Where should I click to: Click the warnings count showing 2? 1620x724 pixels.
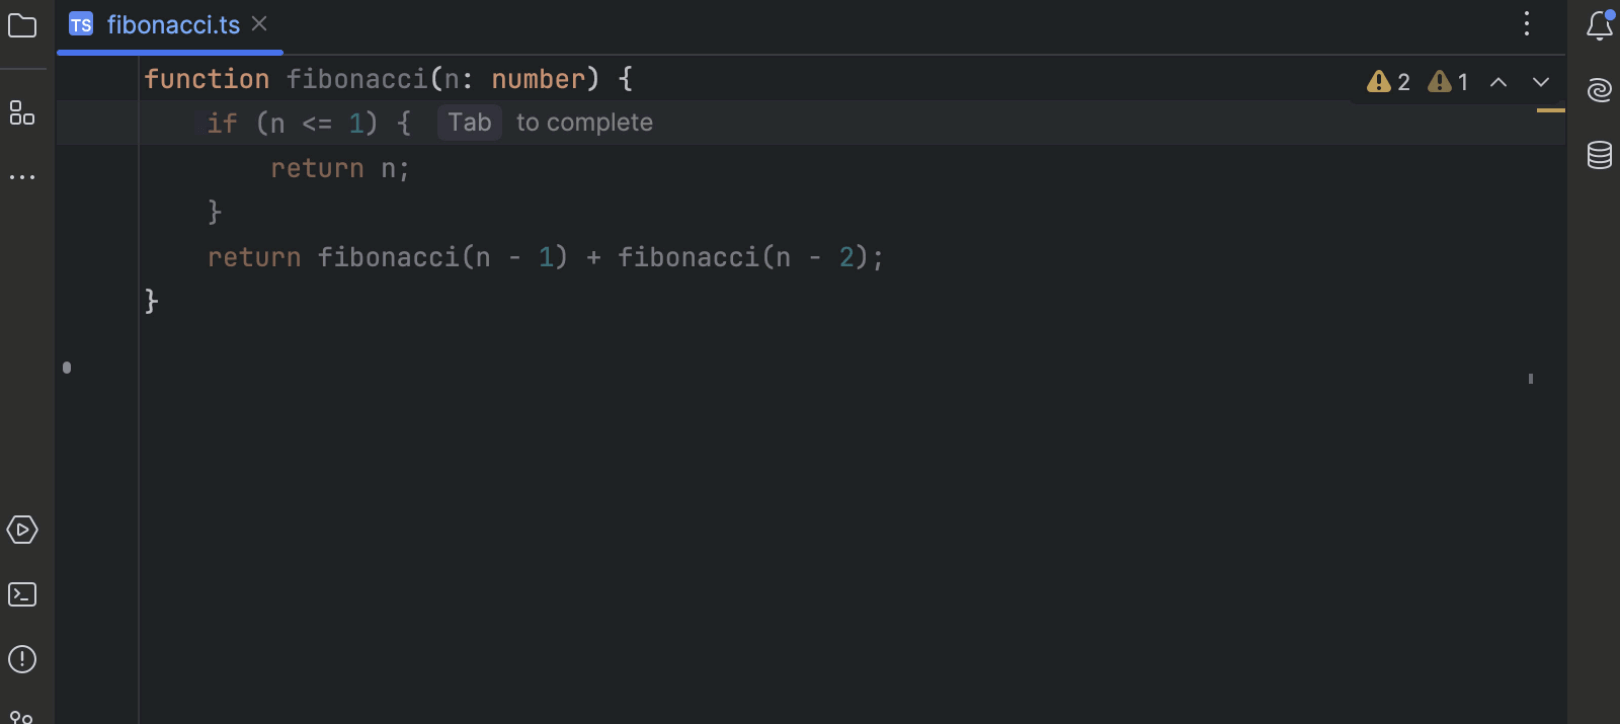tap(1389, 82)
